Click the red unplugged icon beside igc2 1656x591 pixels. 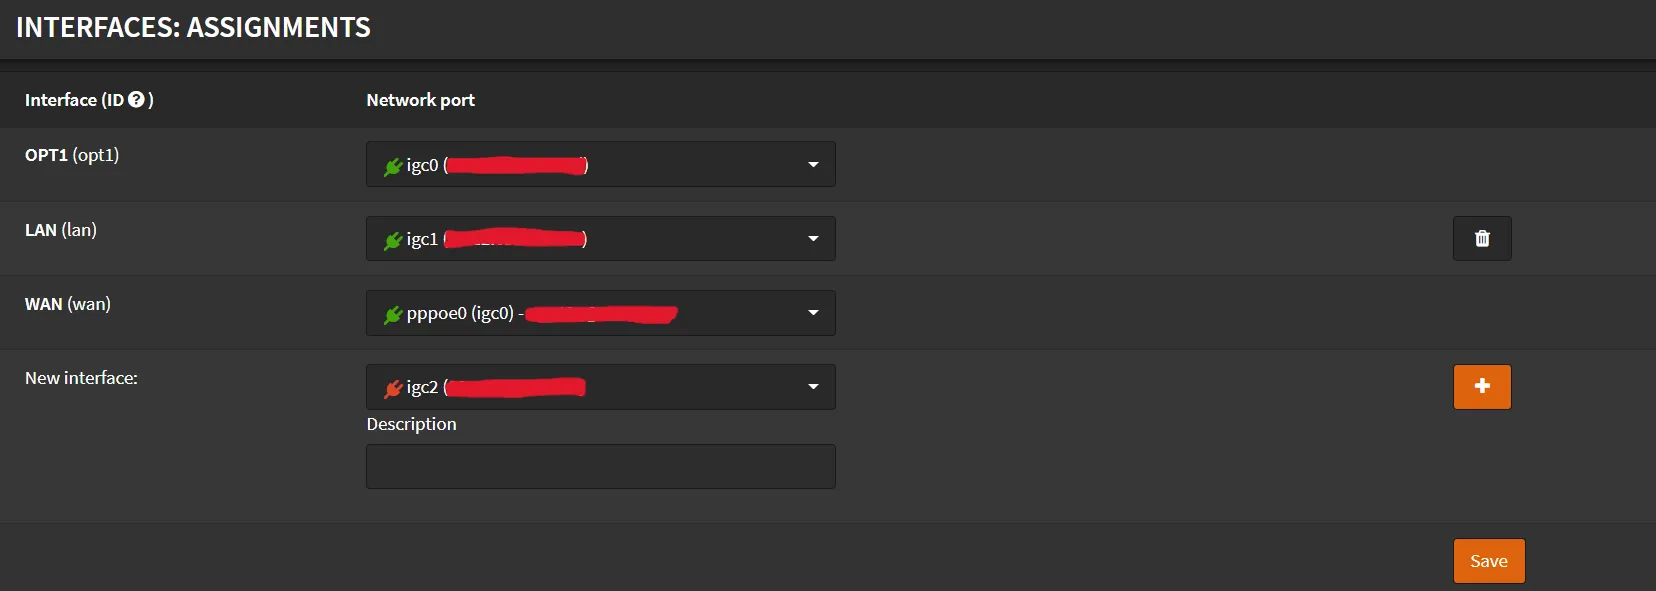393,388
